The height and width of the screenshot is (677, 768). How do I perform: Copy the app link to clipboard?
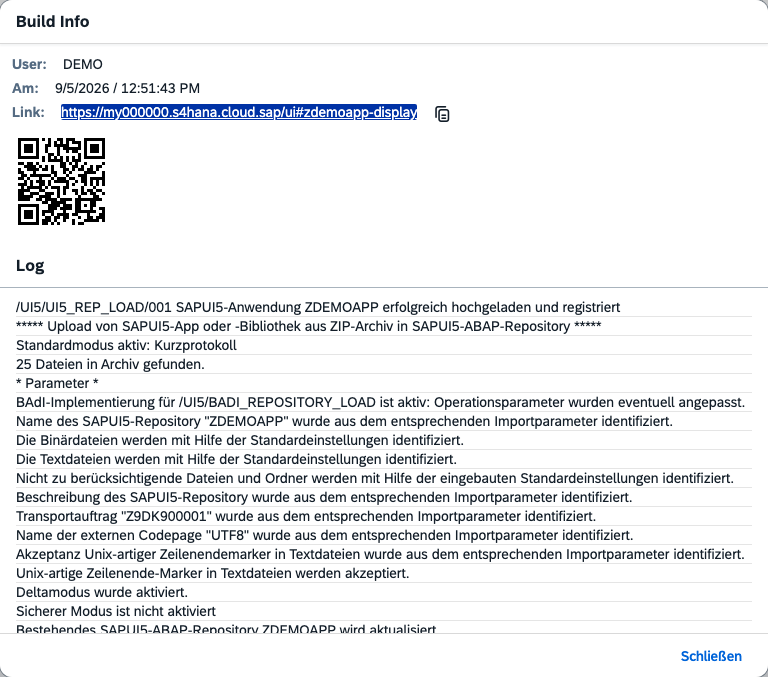click(442, 114)
